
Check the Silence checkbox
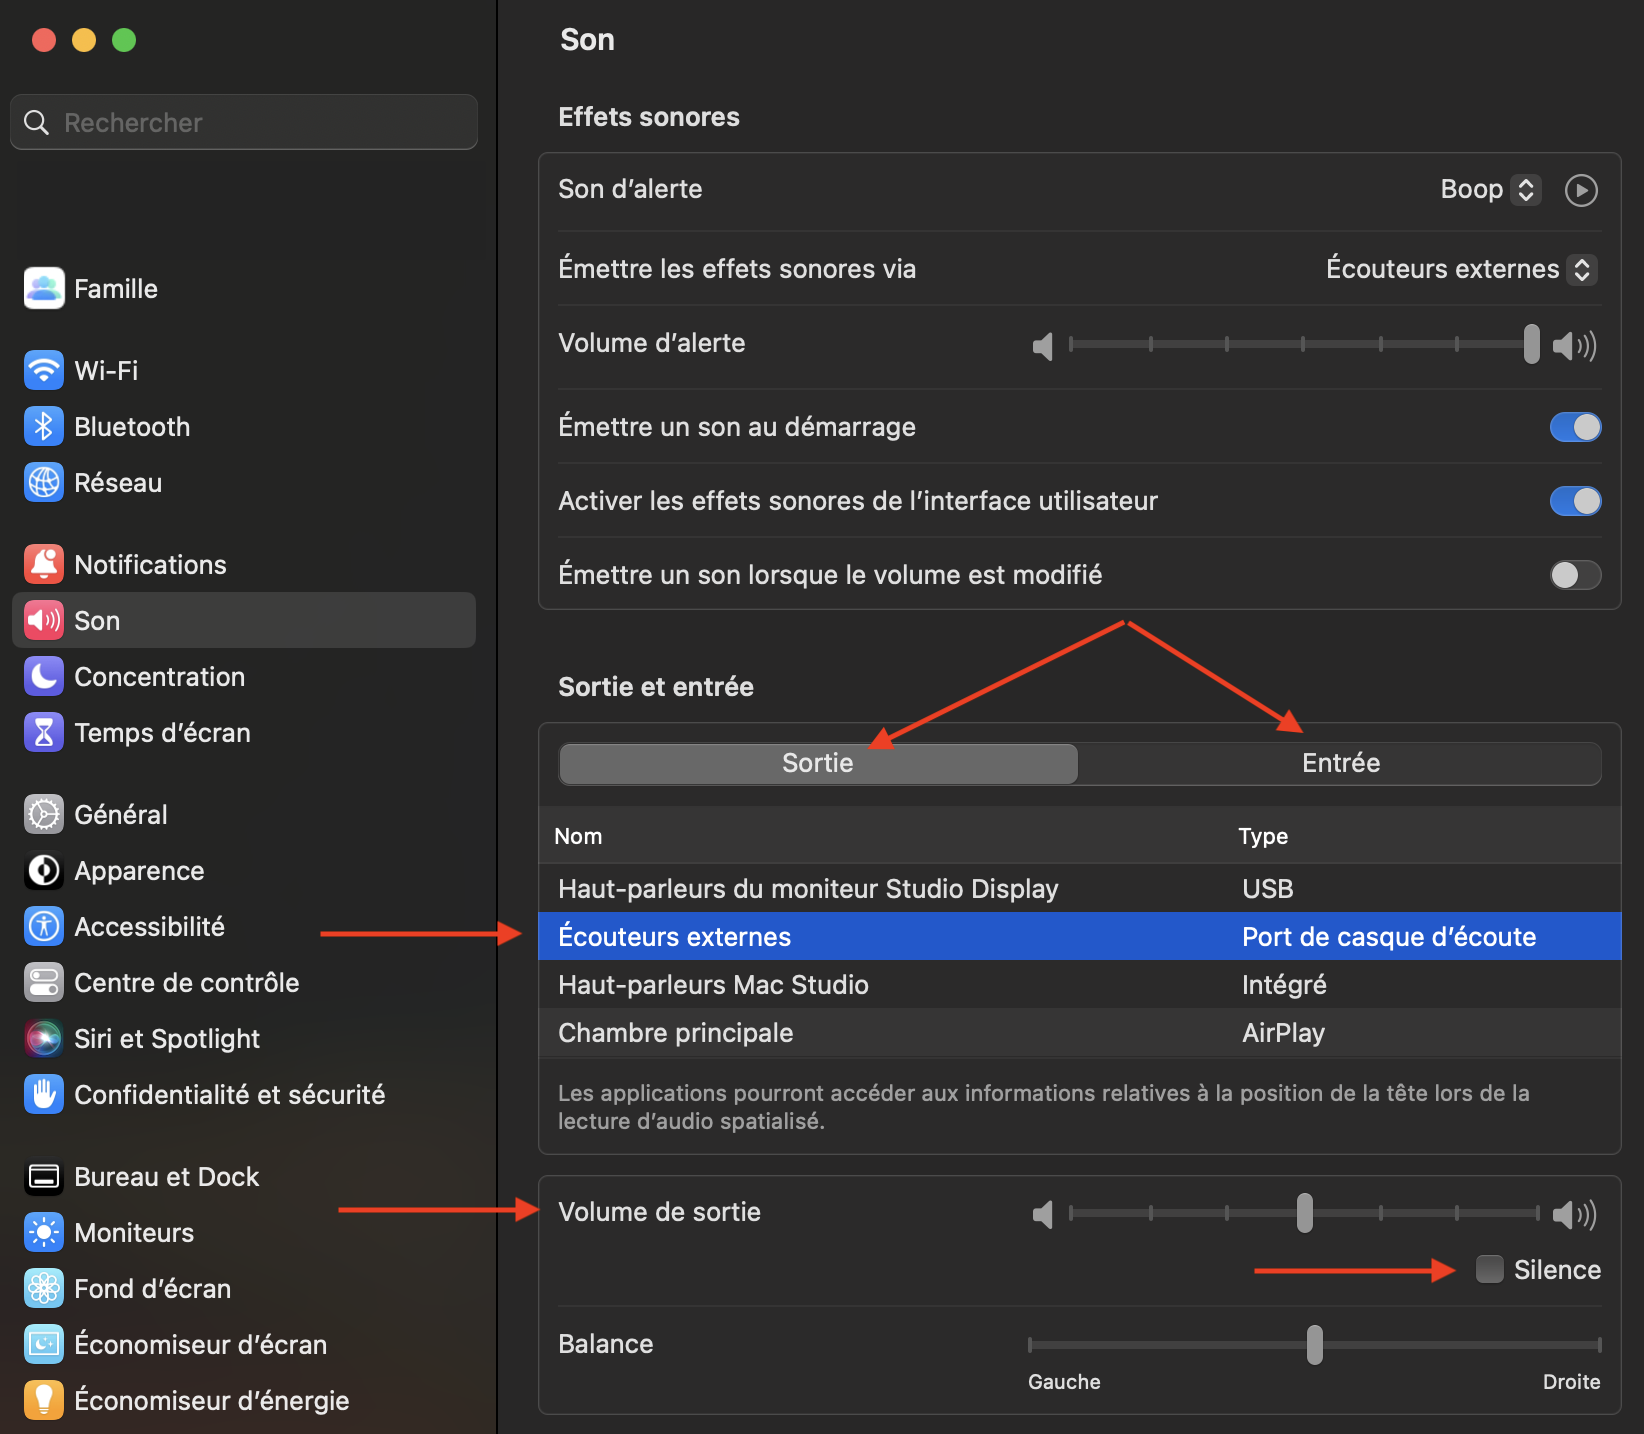point(1489,1270)
